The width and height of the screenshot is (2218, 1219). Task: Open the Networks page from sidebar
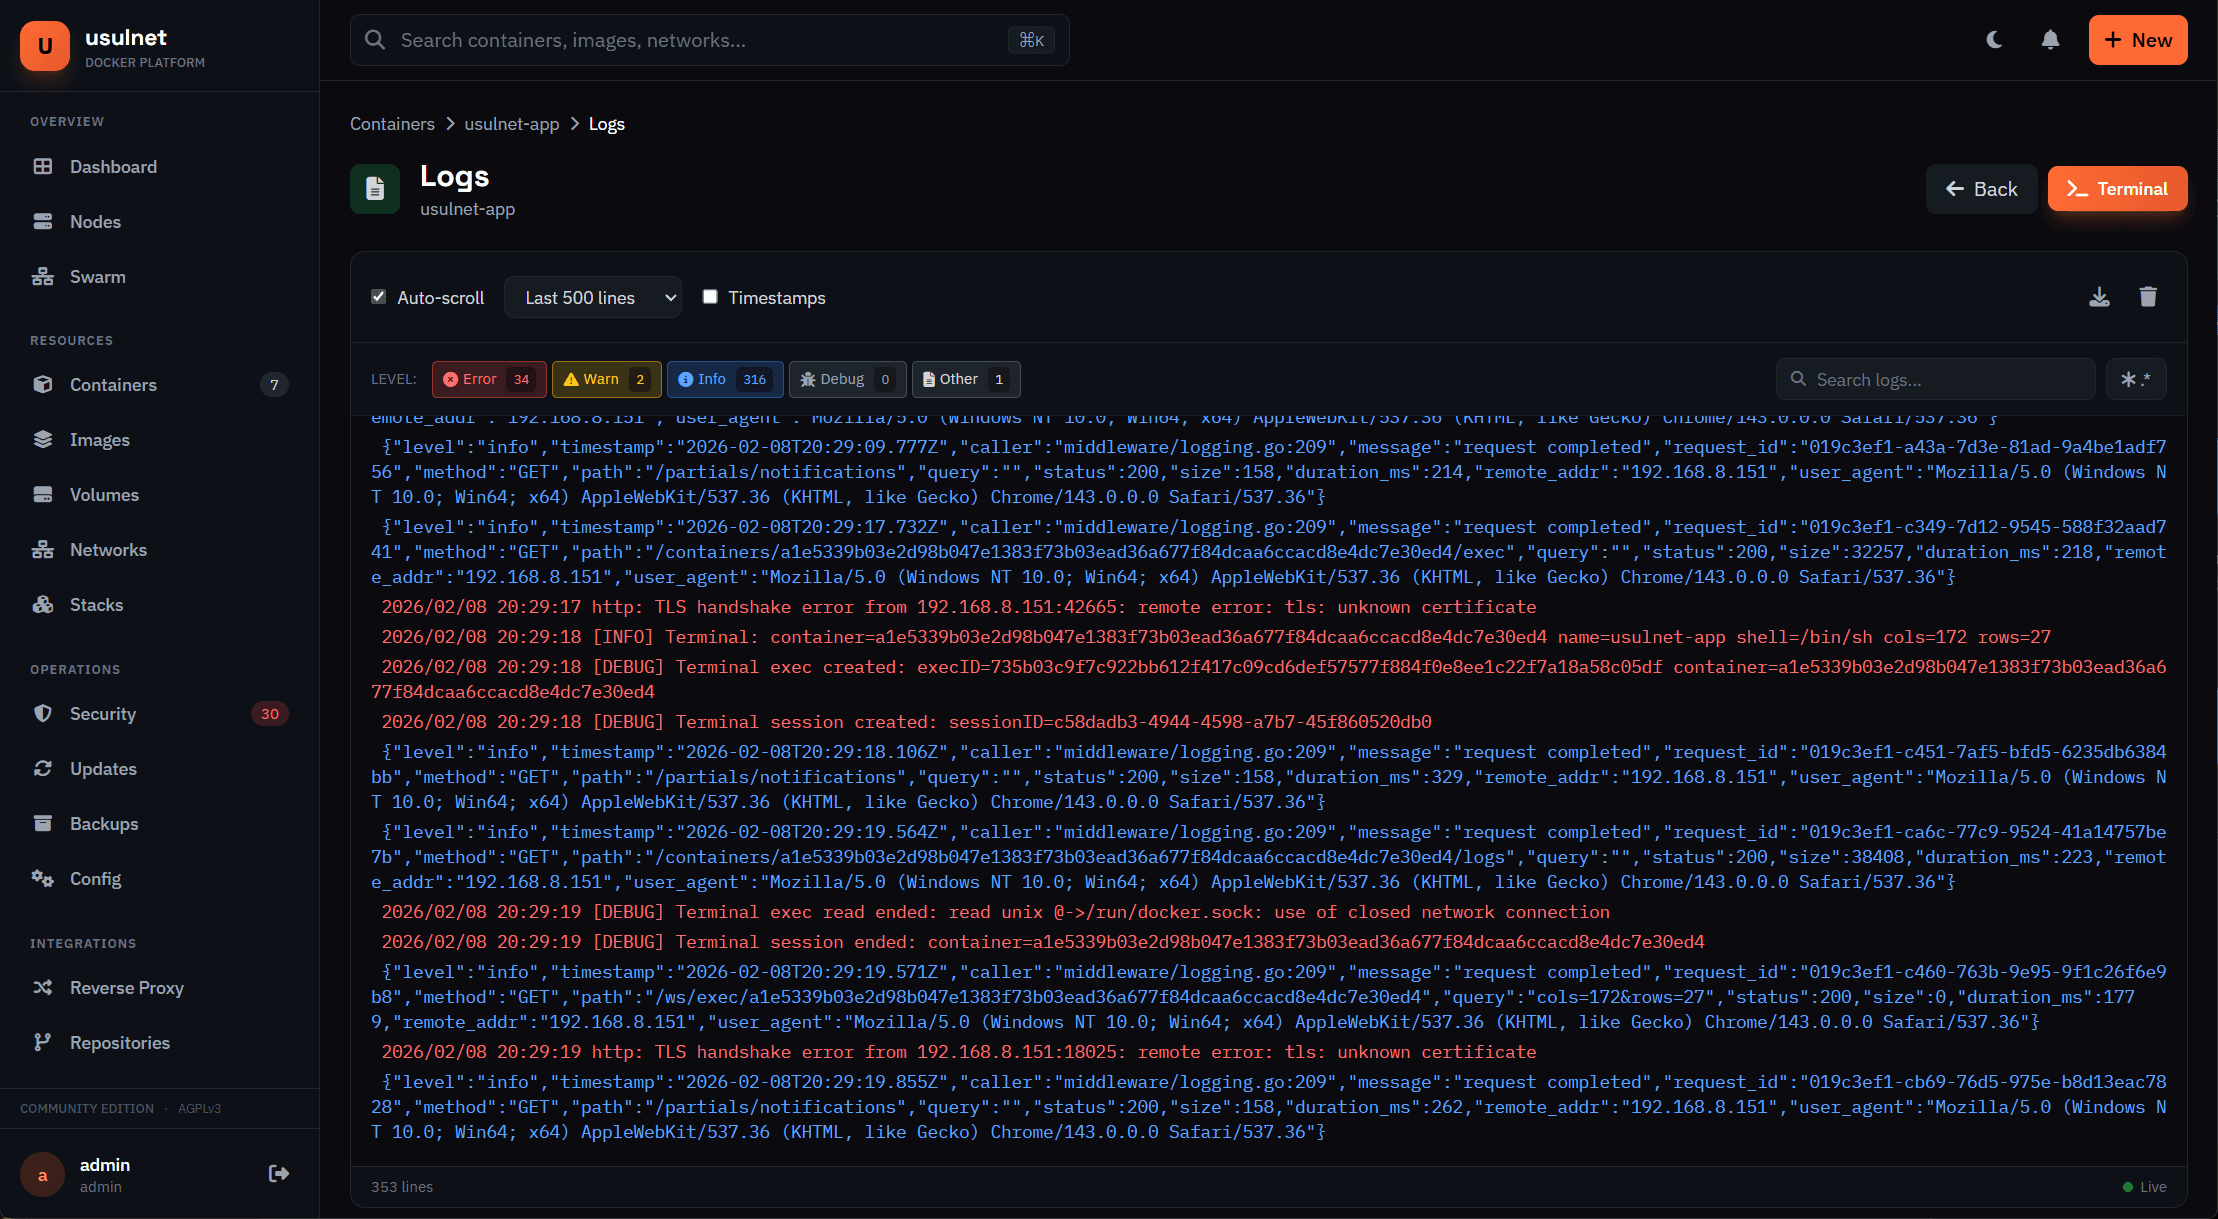(x=107, y=549)
